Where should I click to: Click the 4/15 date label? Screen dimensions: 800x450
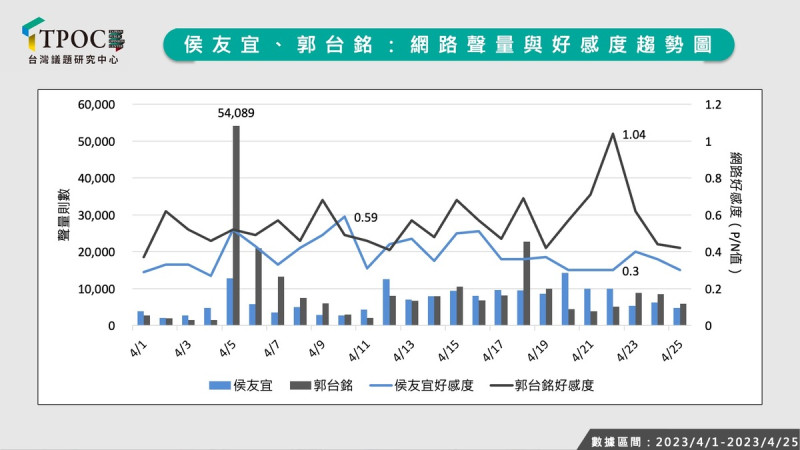click(x=448, y=351)
